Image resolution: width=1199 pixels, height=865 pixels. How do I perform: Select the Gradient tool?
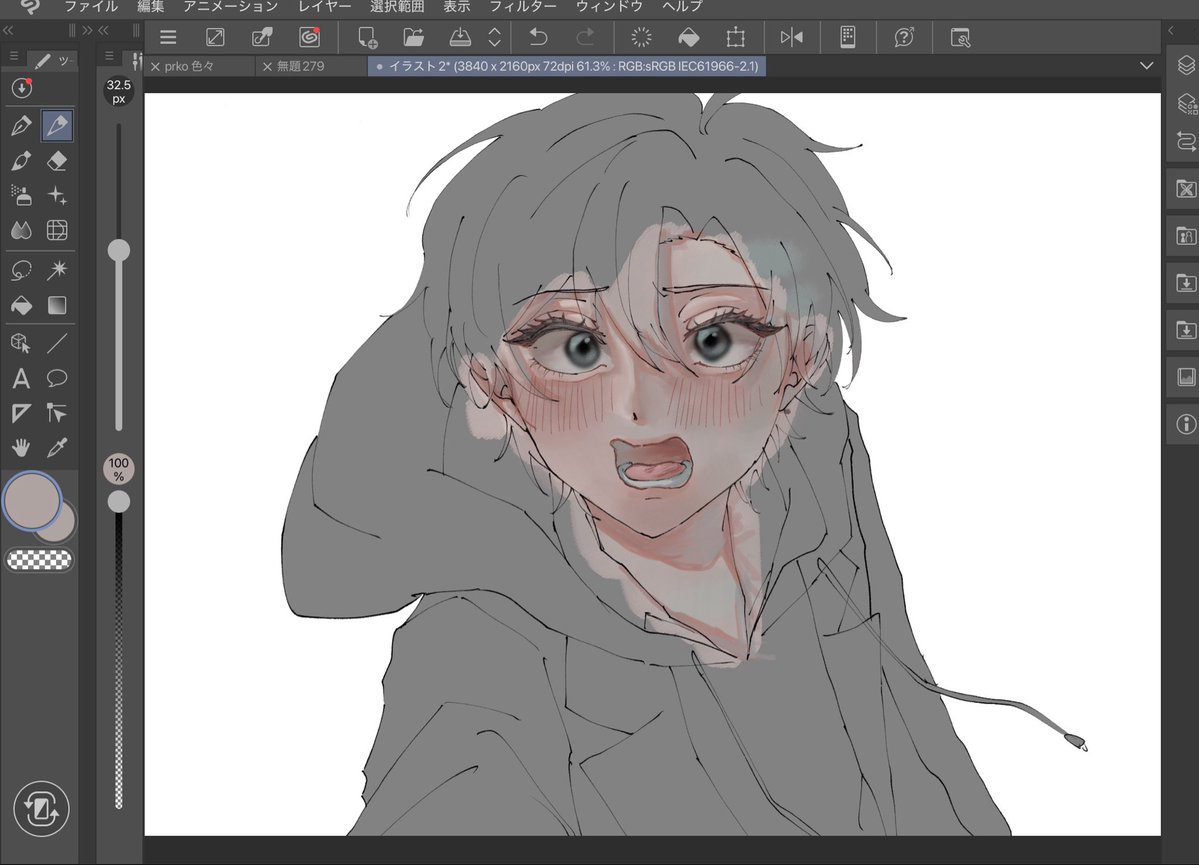[x=57, y=305]
